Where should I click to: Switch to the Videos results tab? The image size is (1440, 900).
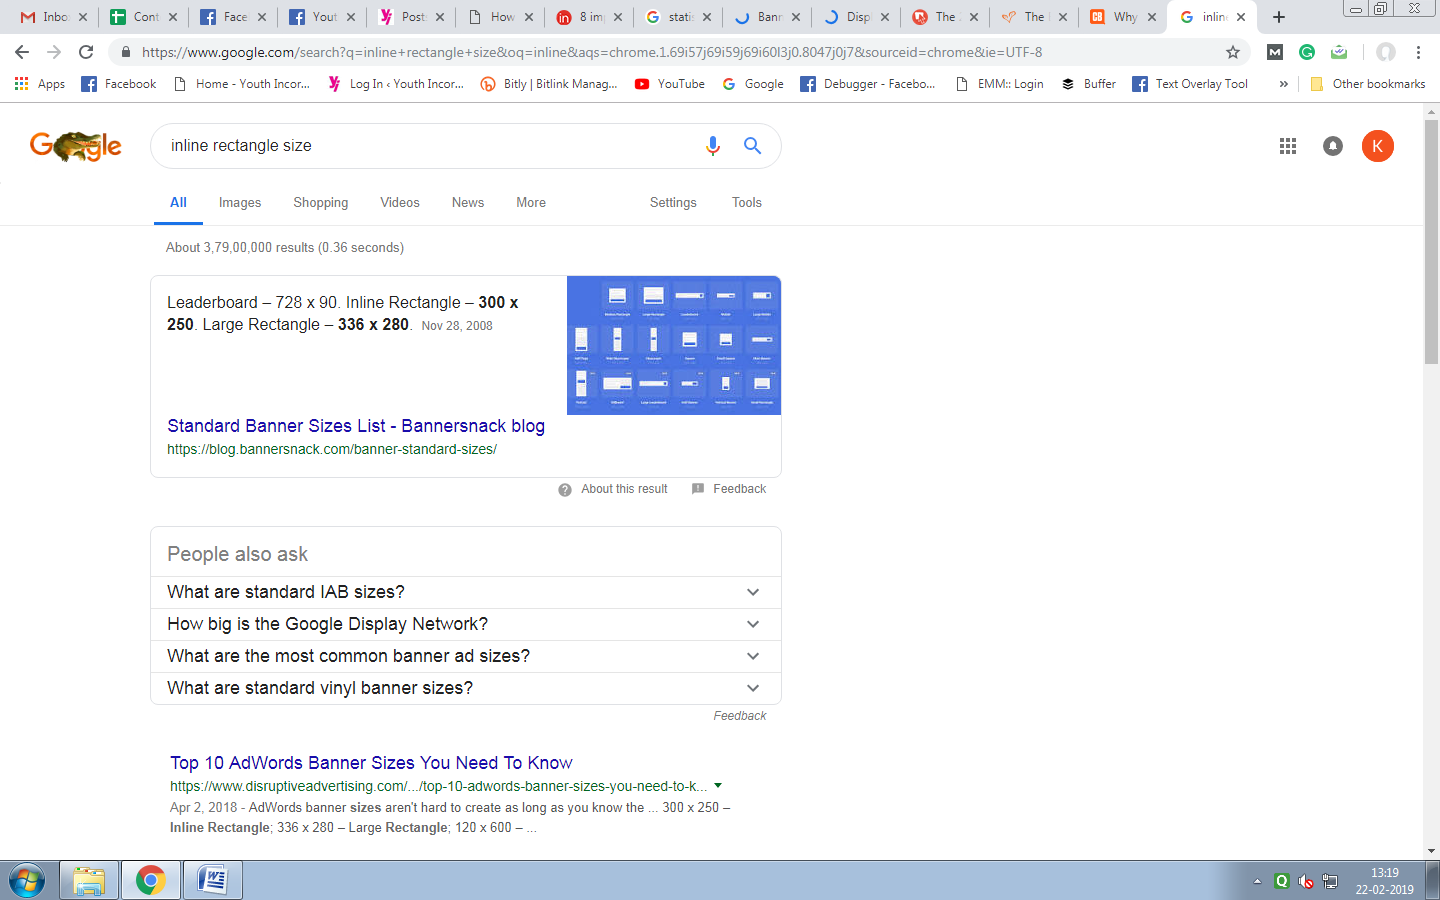pos(399,203)
